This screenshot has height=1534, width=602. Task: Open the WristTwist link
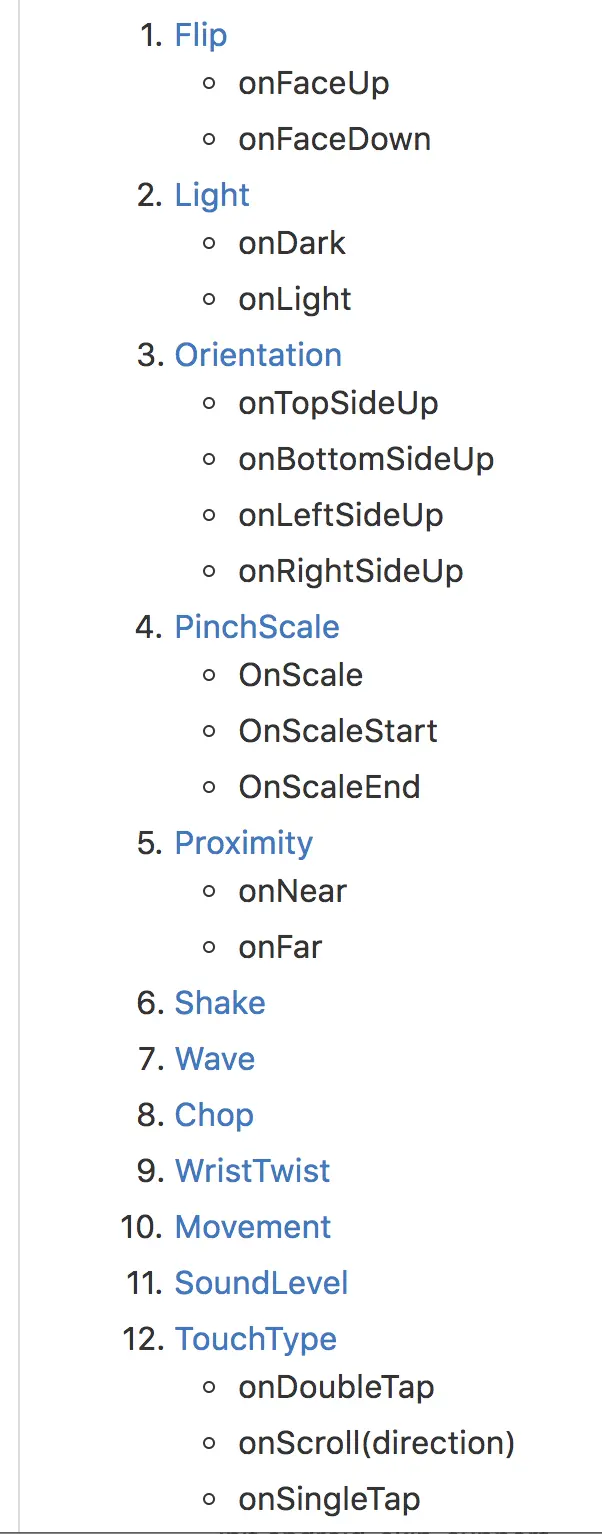coord(252,1171)
